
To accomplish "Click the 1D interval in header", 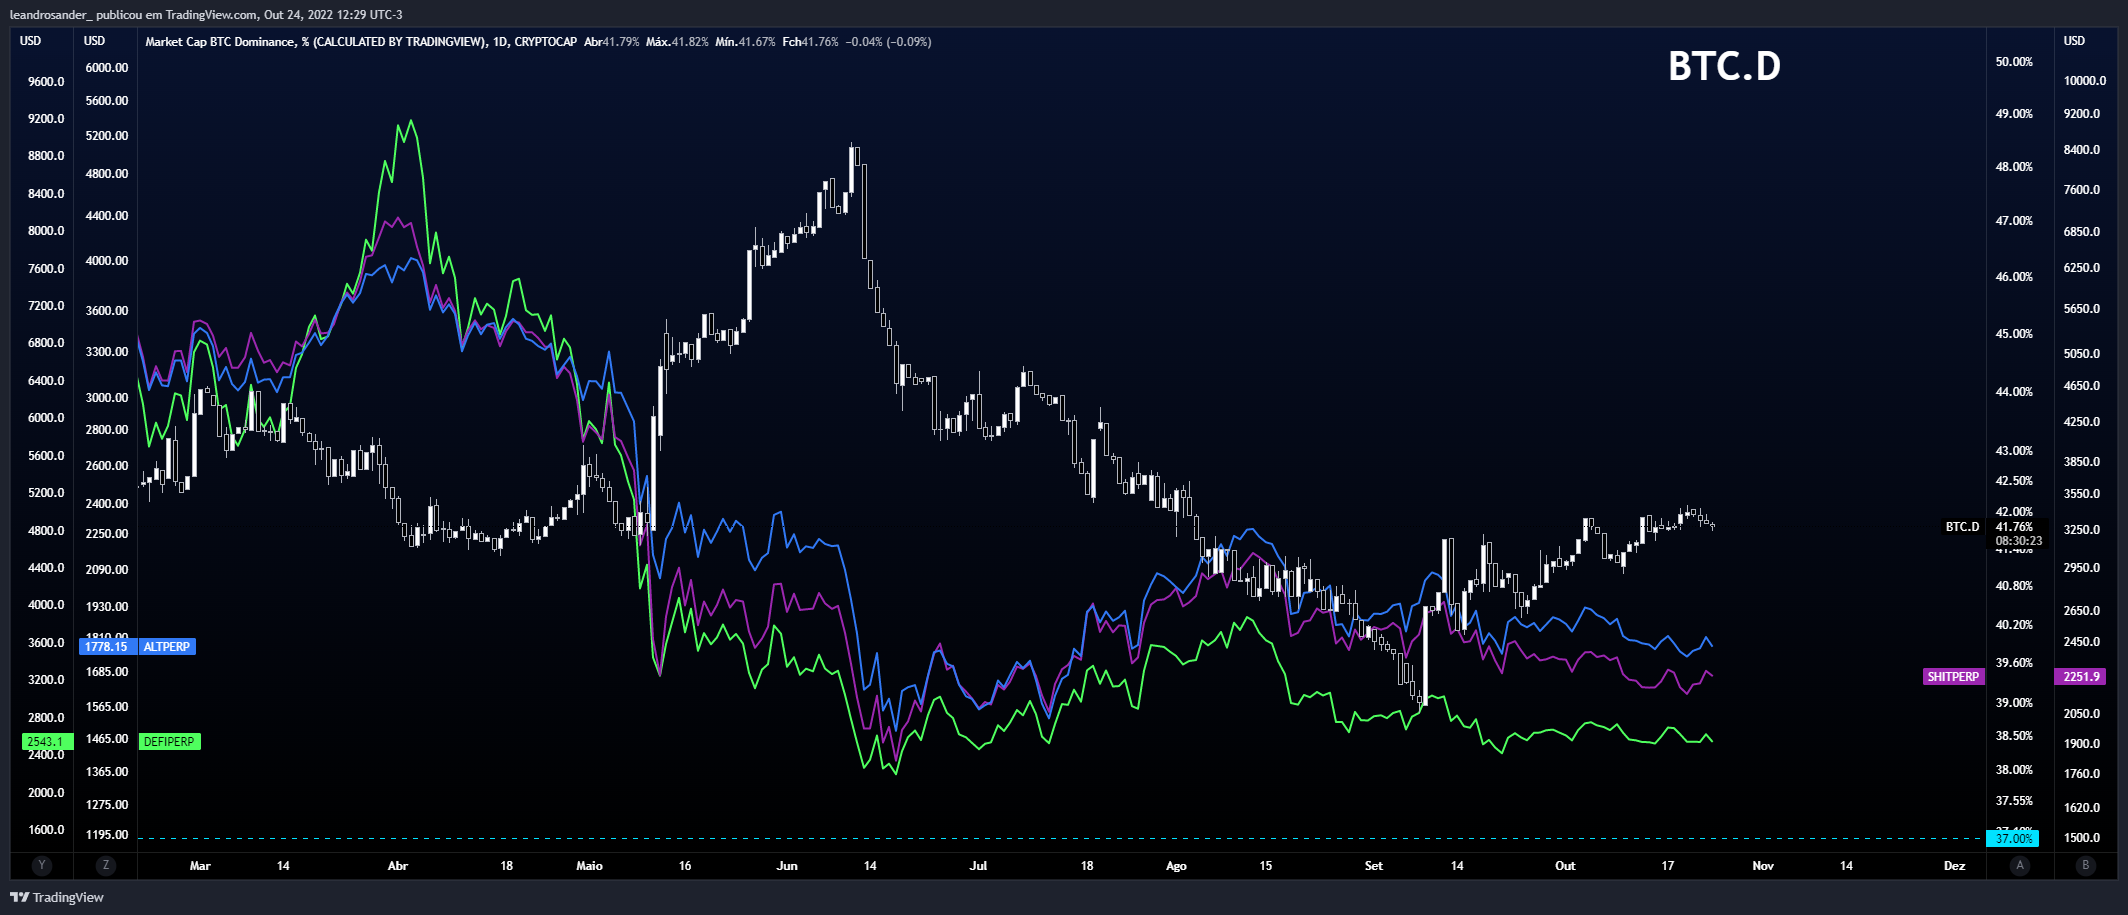I will [x=500, y=42].
